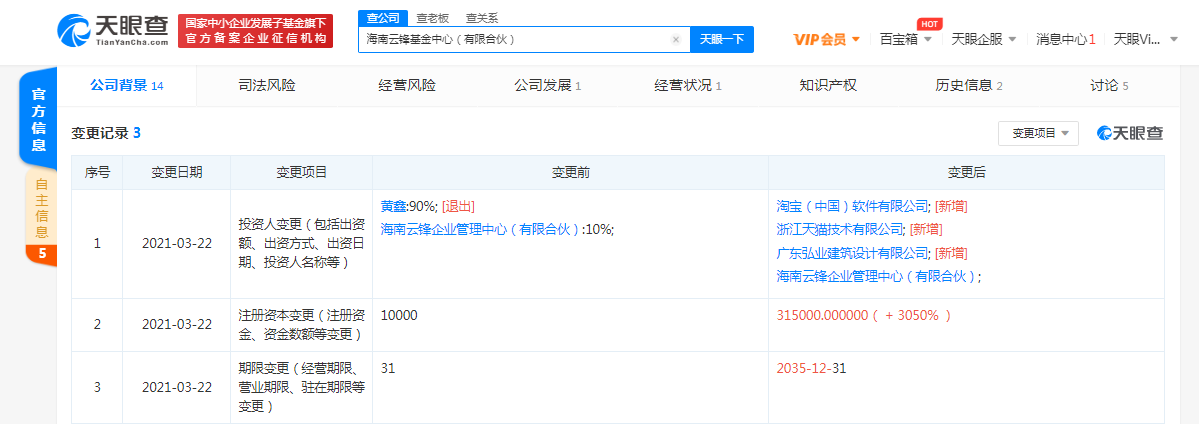Open the 天眼Vi... account dropdown
The height and width of the screenshot is (424, 1199).
tap(1146, 40)
